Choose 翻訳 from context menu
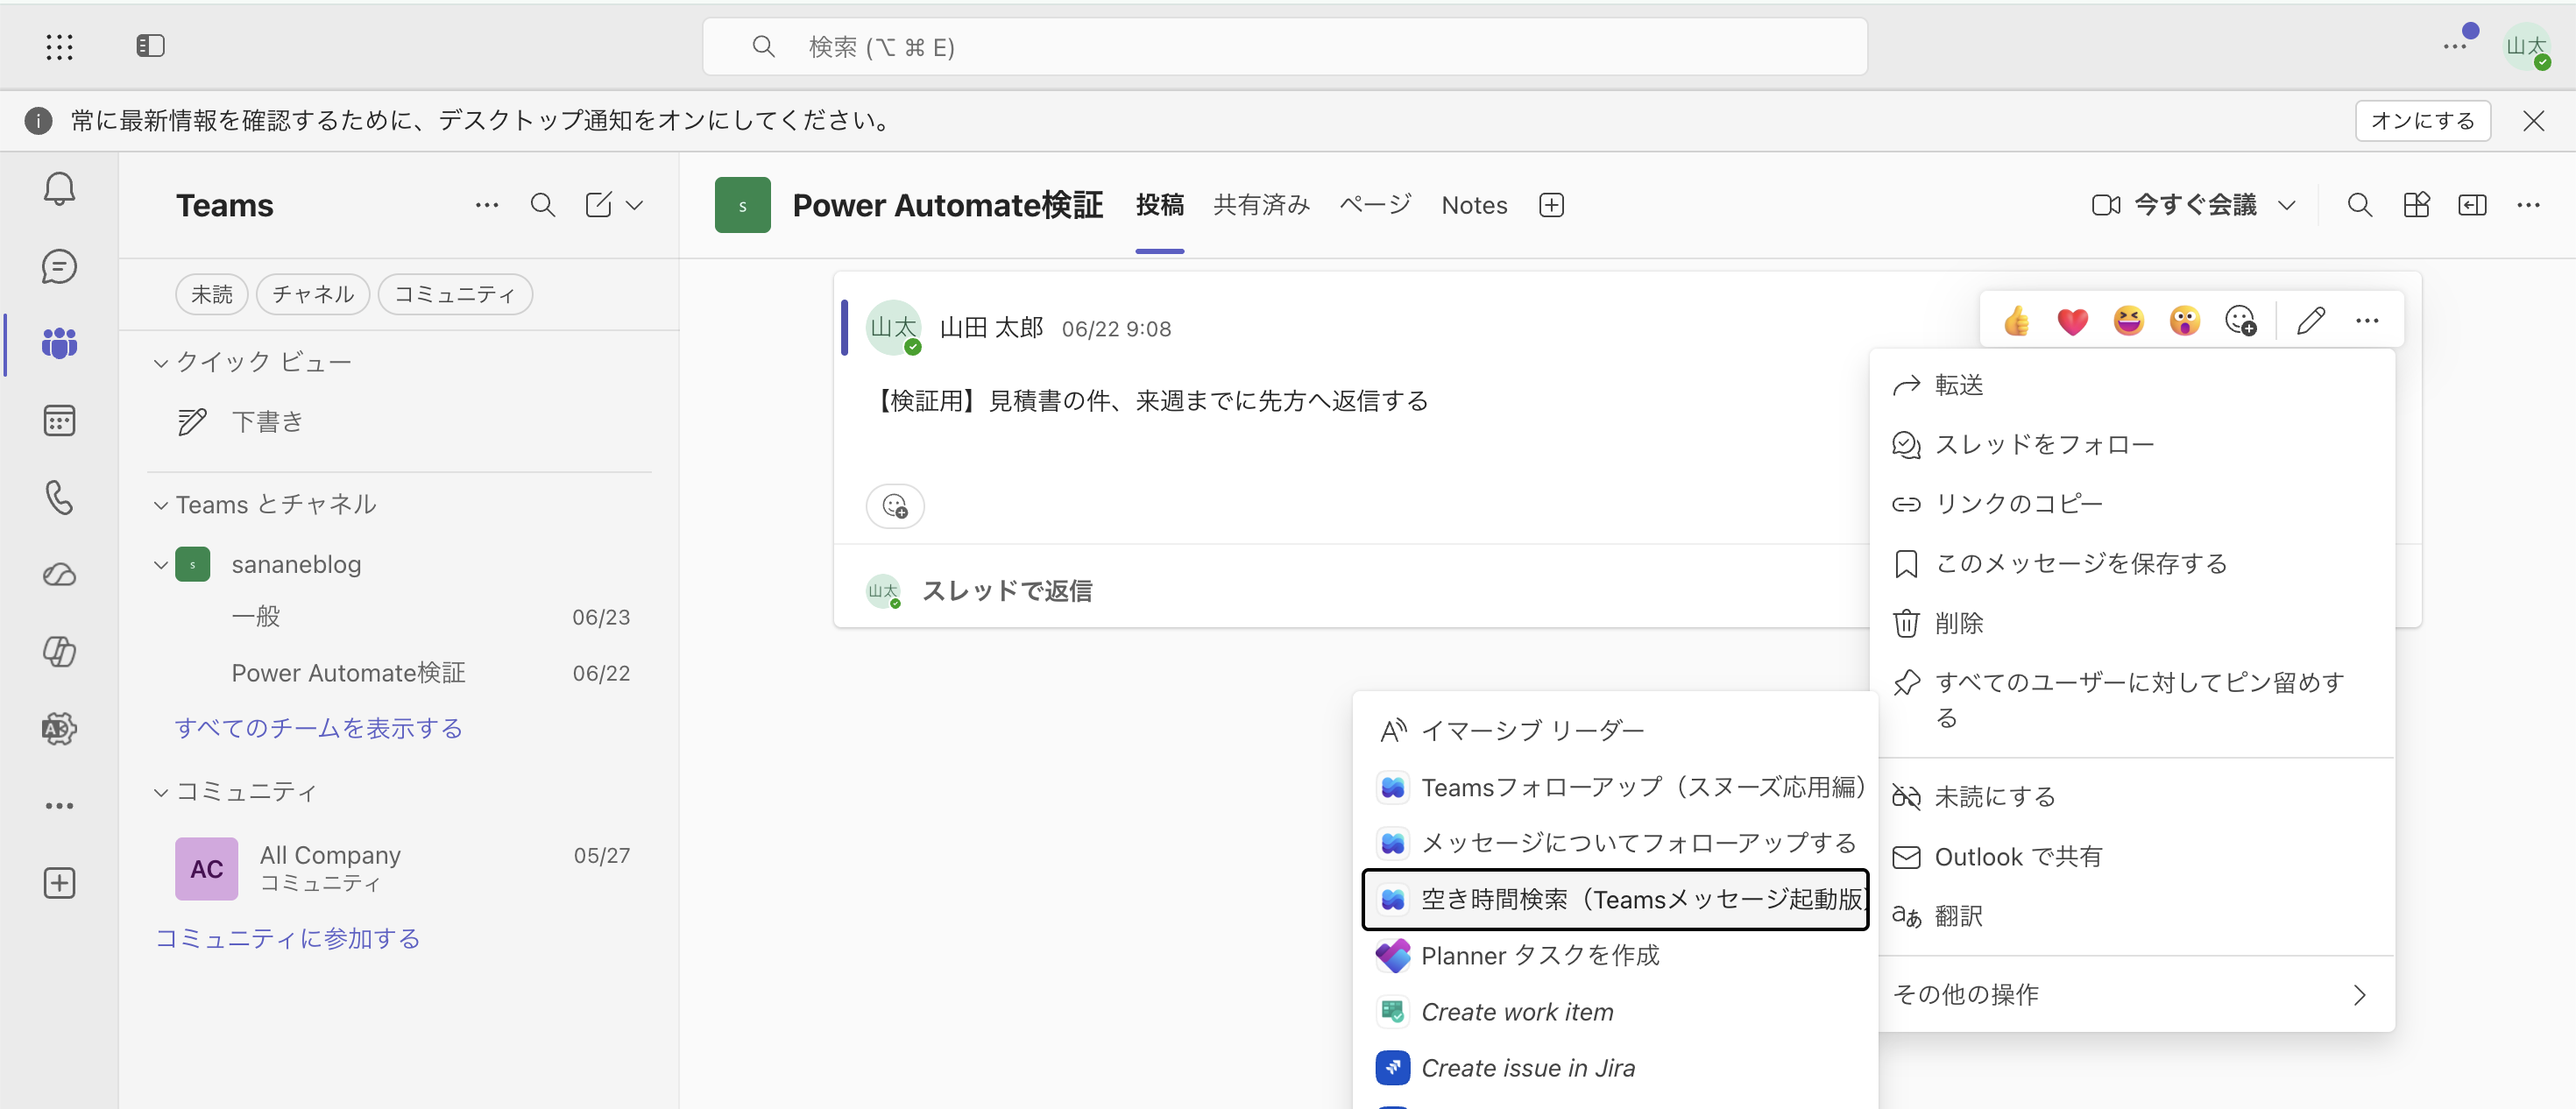This screenshot has width=2576, height=1109. coord(2132,916)
